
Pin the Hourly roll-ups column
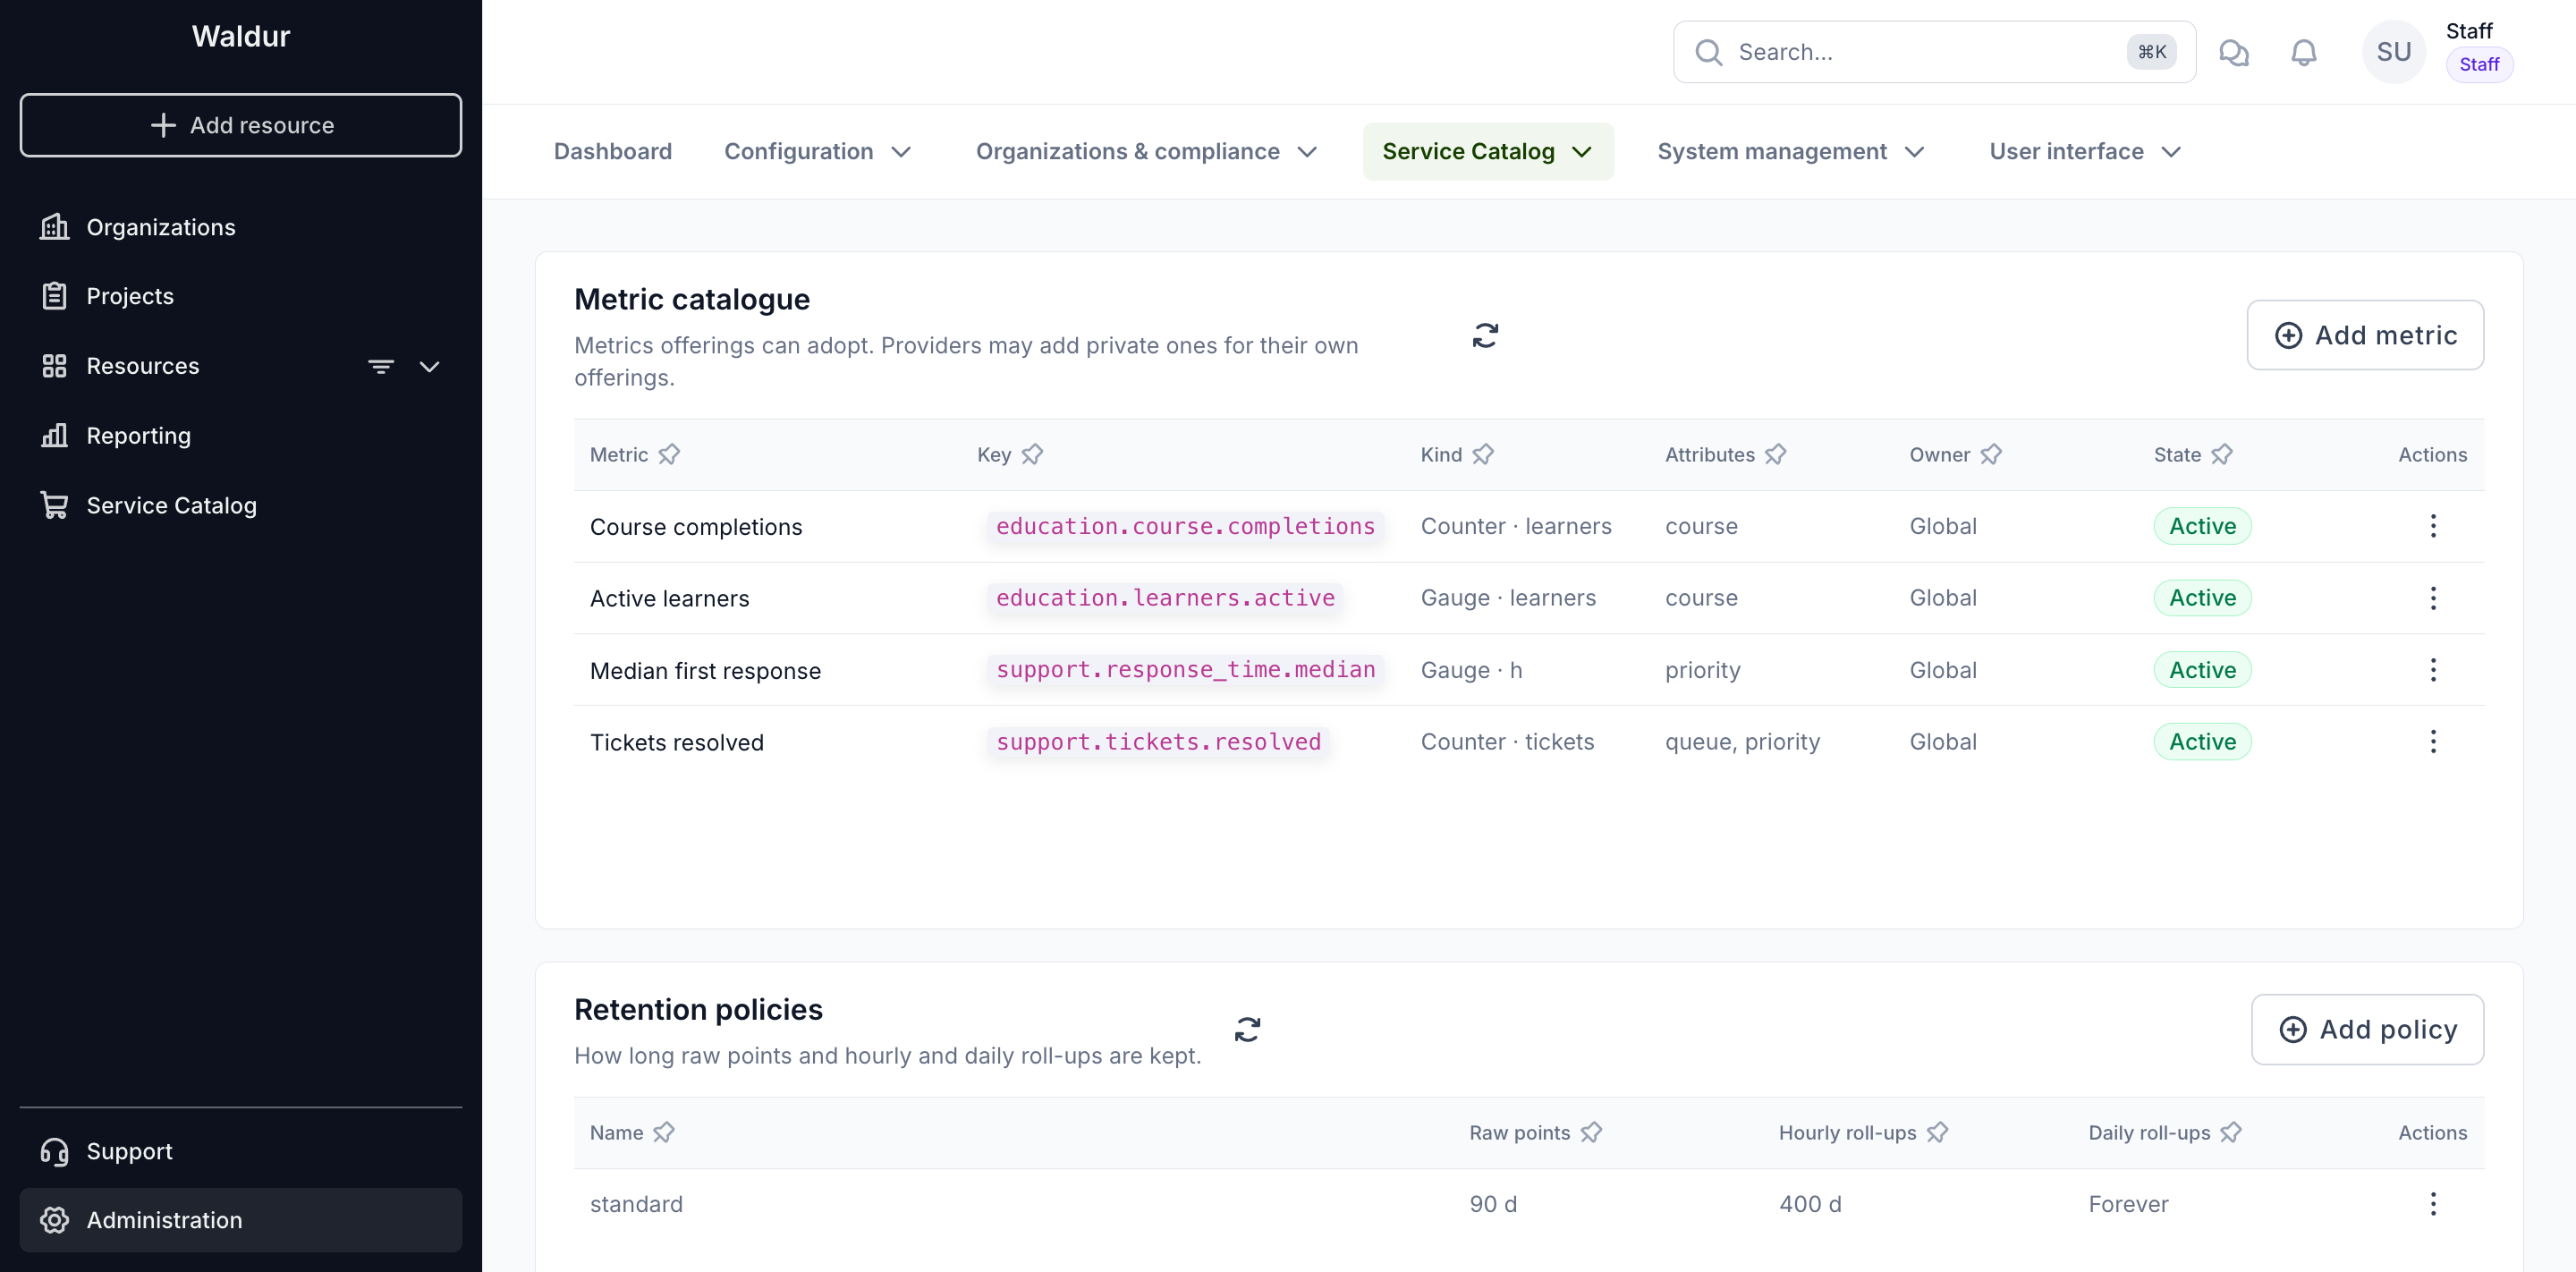(1937, 1133)
